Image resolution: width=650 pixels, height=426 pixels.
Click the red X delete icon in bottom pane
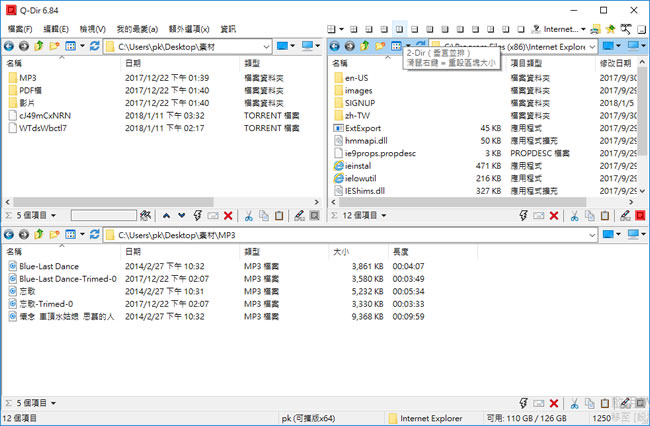tap(554, 403)
